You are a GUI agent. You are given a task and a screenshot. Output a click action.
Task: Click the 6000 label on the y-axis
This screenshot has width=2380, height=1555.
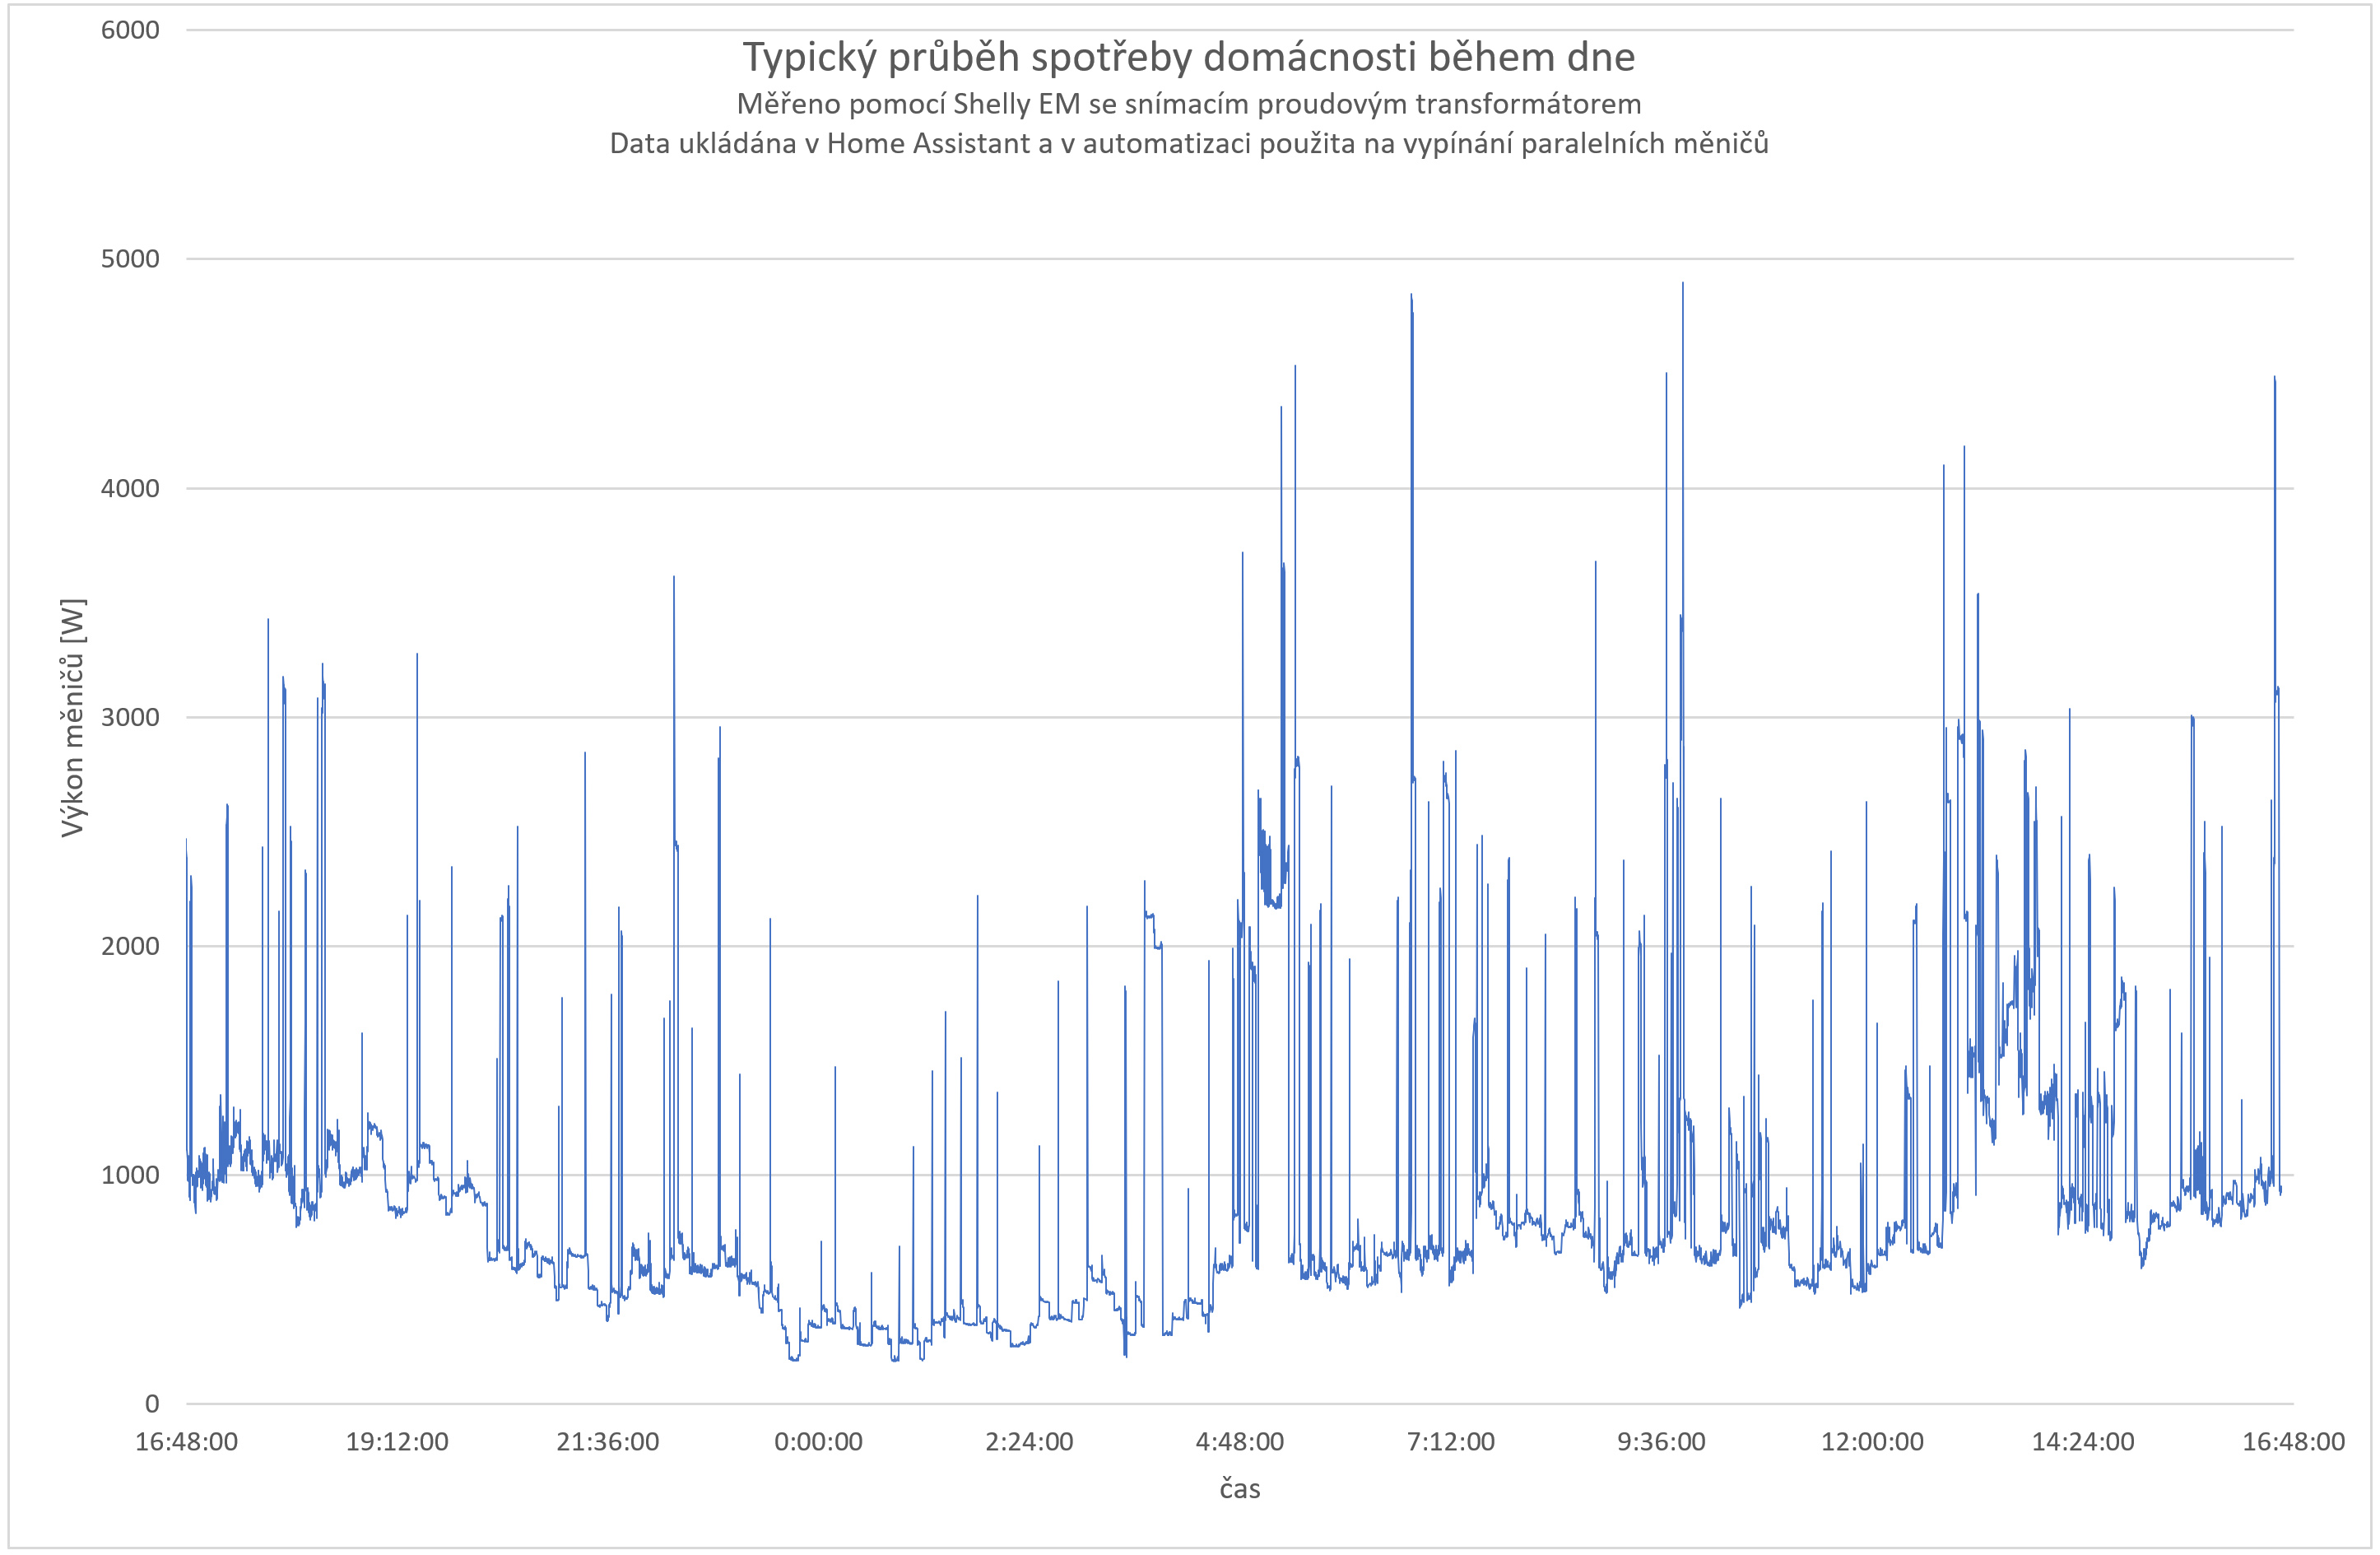(x=130, y=30)
